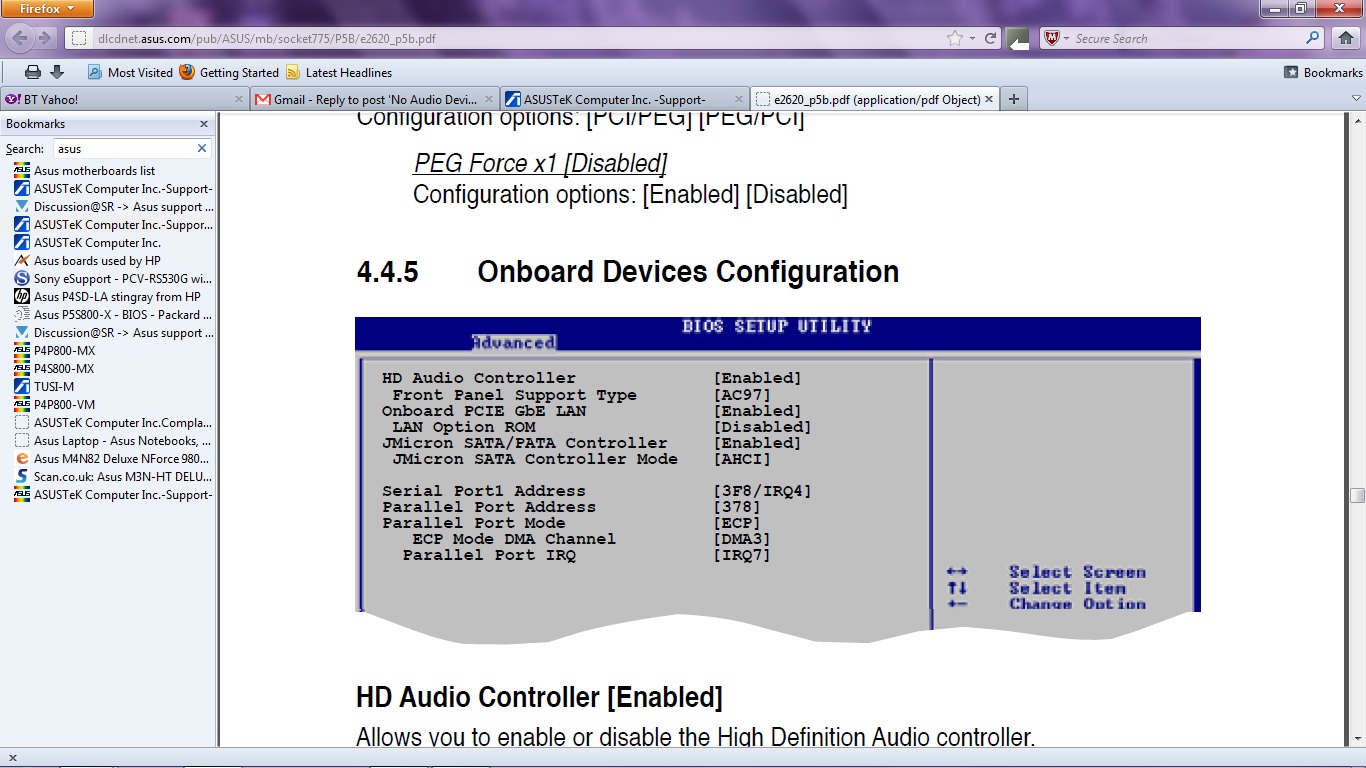Screen dimensions: 1366x768
Task: Print the page using printer icon
Action: 32,72
